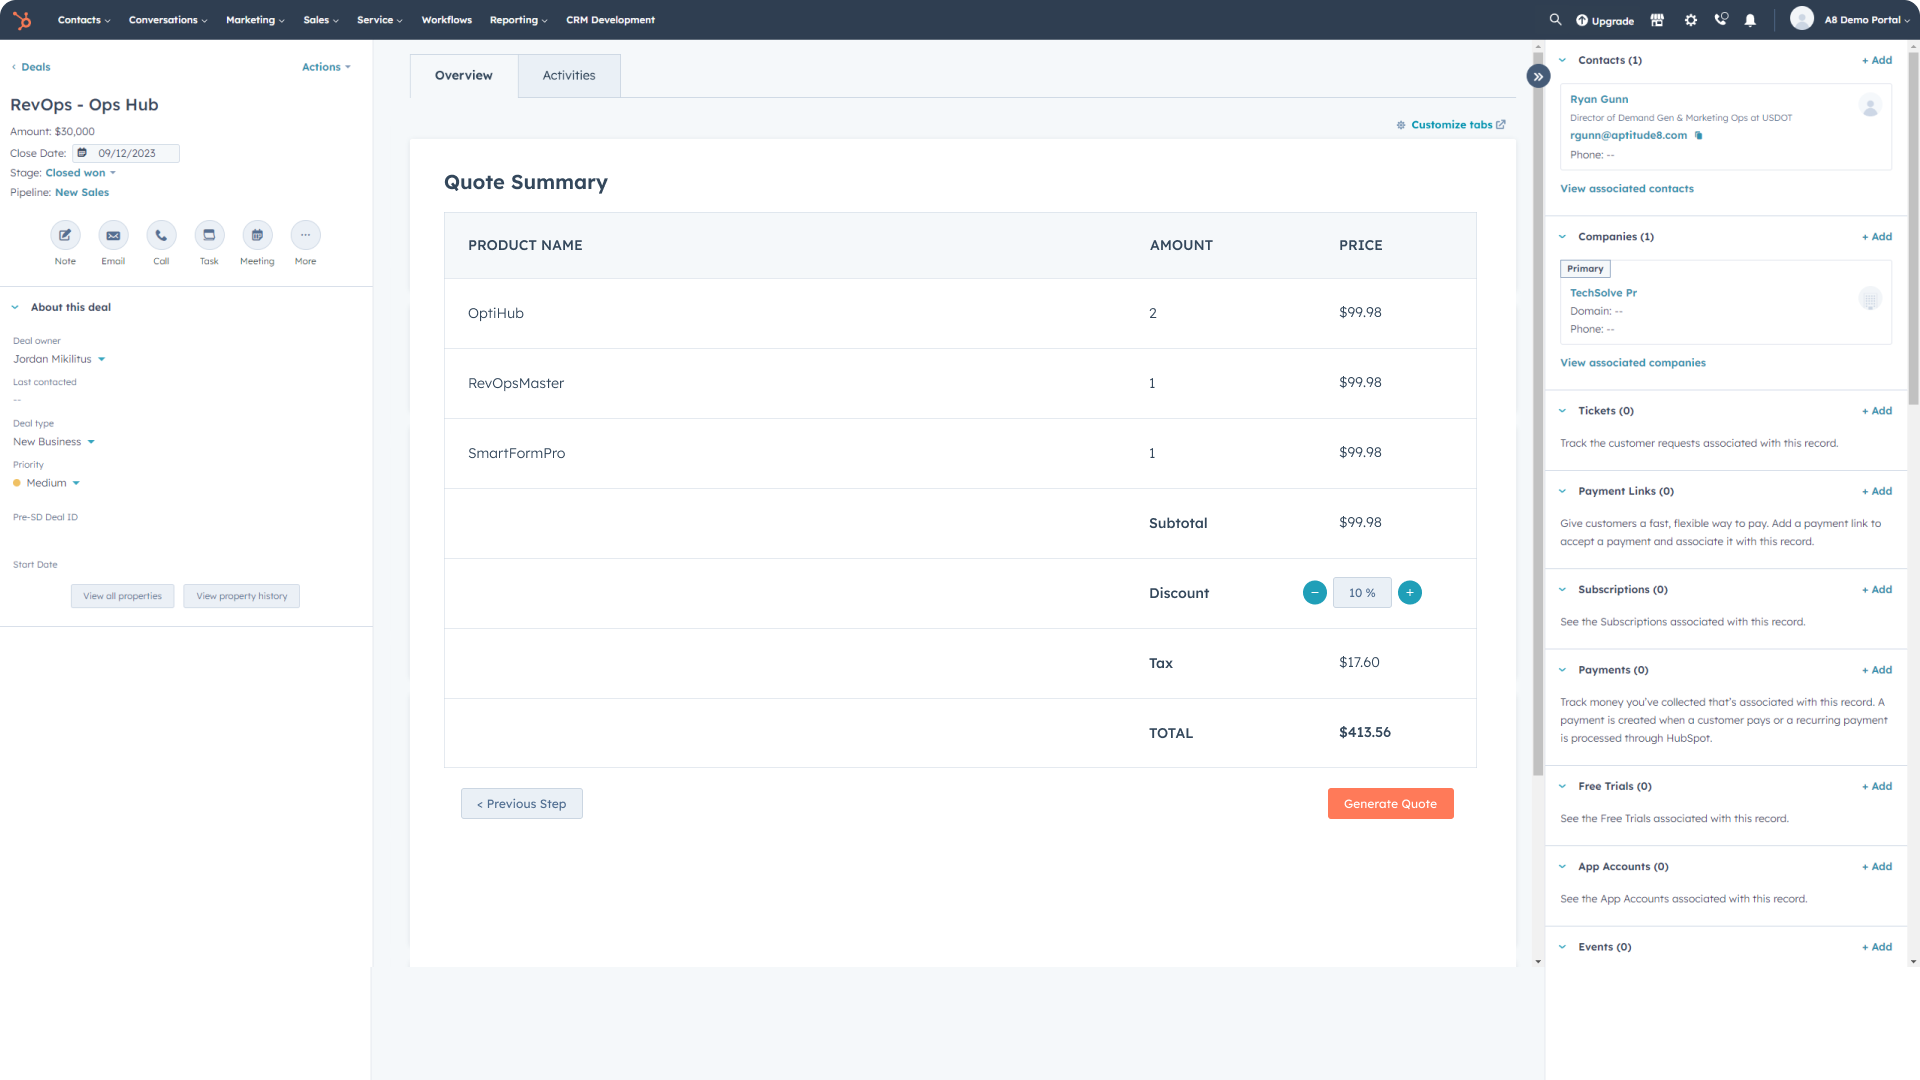Click the OptiHub product name
The image size is (1920, 1080).
(x=496, y=314)
